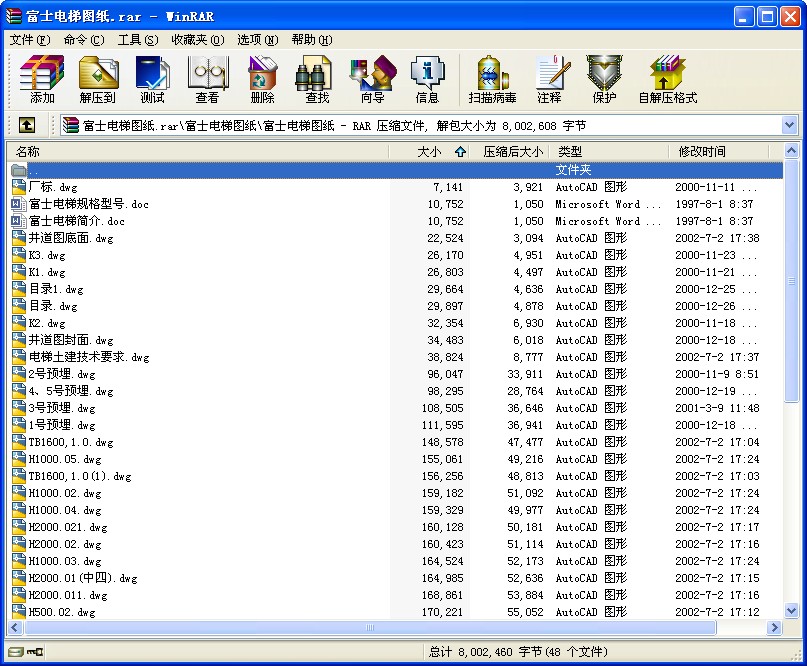This screenshot has height=666, width=807.
Task: Click the archive icon in address bar
Action: (71, 125)
